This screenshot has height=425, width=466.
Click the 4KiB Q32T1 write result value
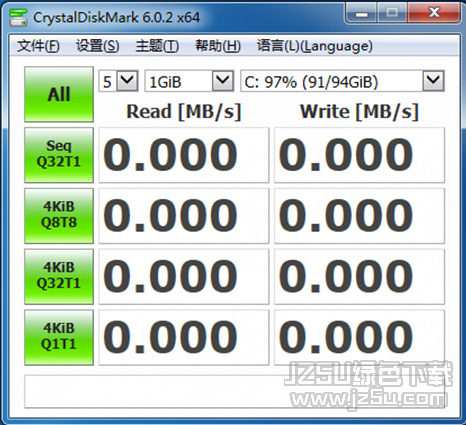coord(359,276)
